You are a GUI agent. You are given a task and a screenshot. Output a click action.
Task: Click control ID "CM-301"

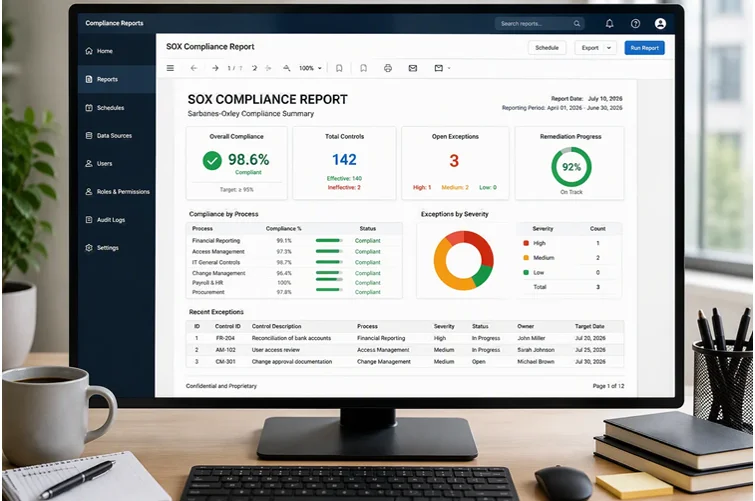225,362
